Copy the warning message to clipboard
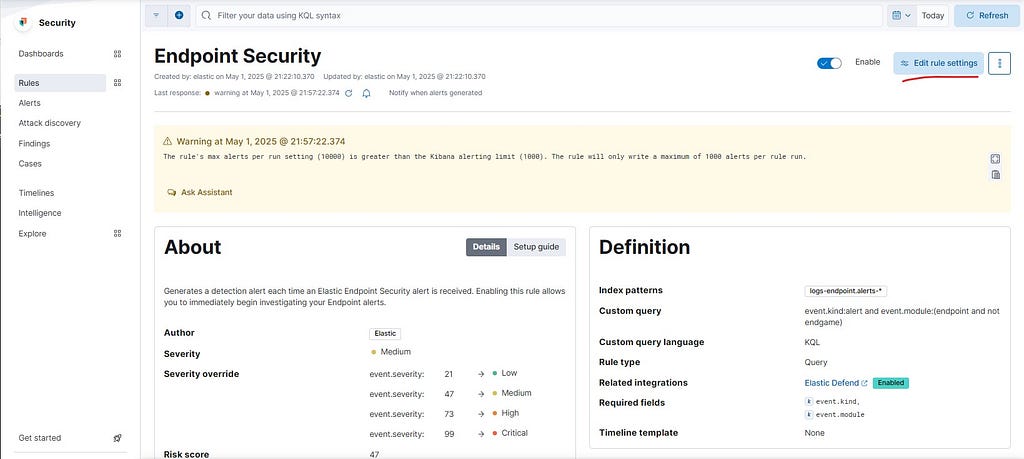Screen dimensions: 1024x459 995,174
